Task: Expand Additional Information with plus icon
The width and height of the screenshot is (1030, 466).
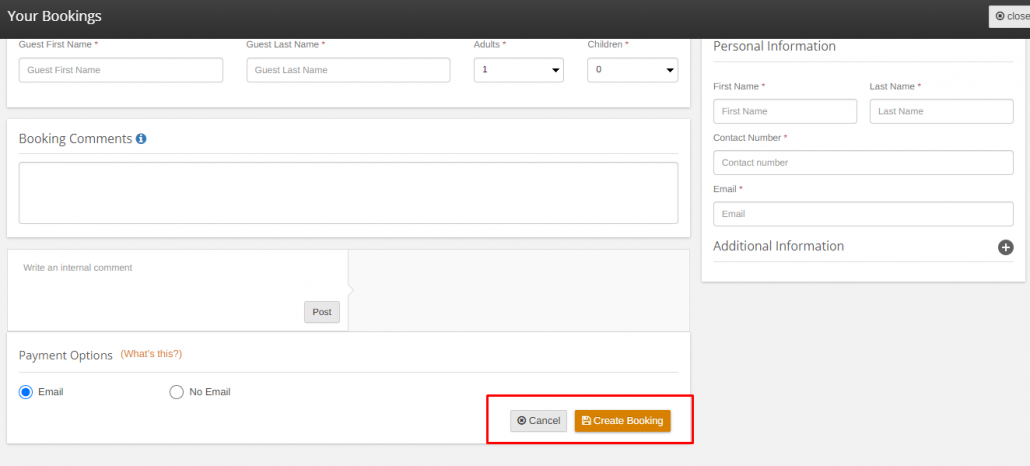Action: point(1005,247)
